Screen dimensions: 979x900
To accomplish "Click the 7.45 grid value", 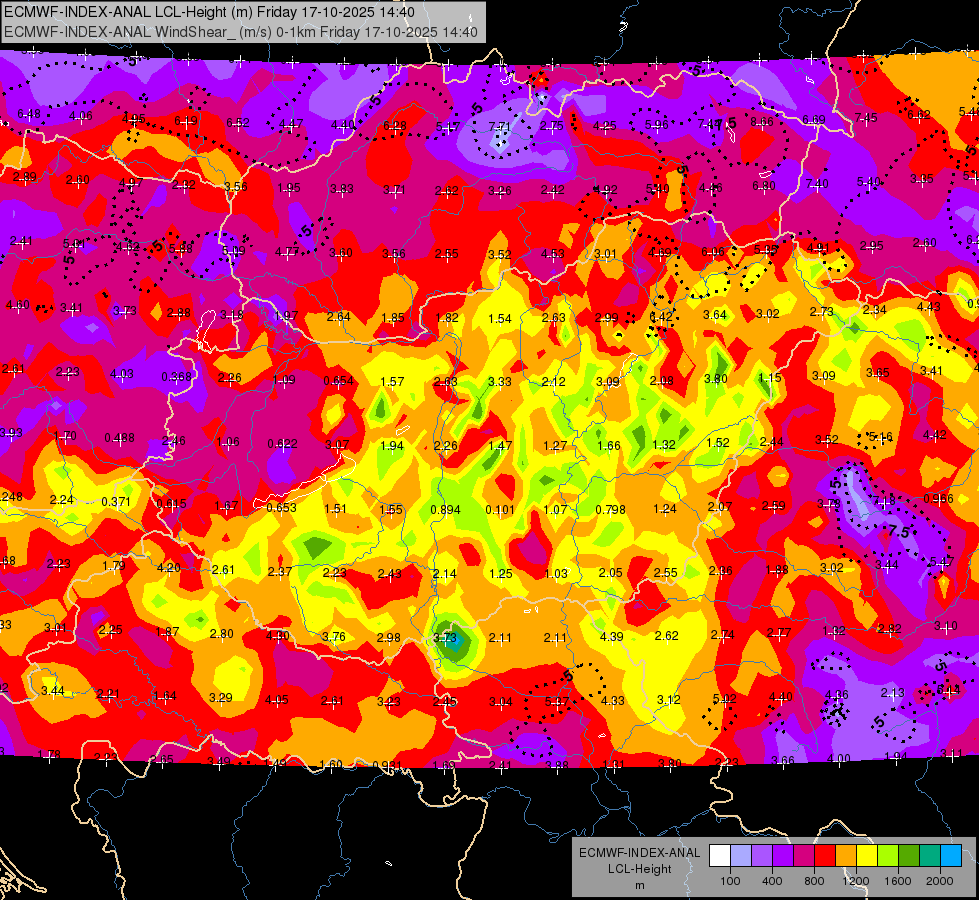I will [x=866, y=117].
